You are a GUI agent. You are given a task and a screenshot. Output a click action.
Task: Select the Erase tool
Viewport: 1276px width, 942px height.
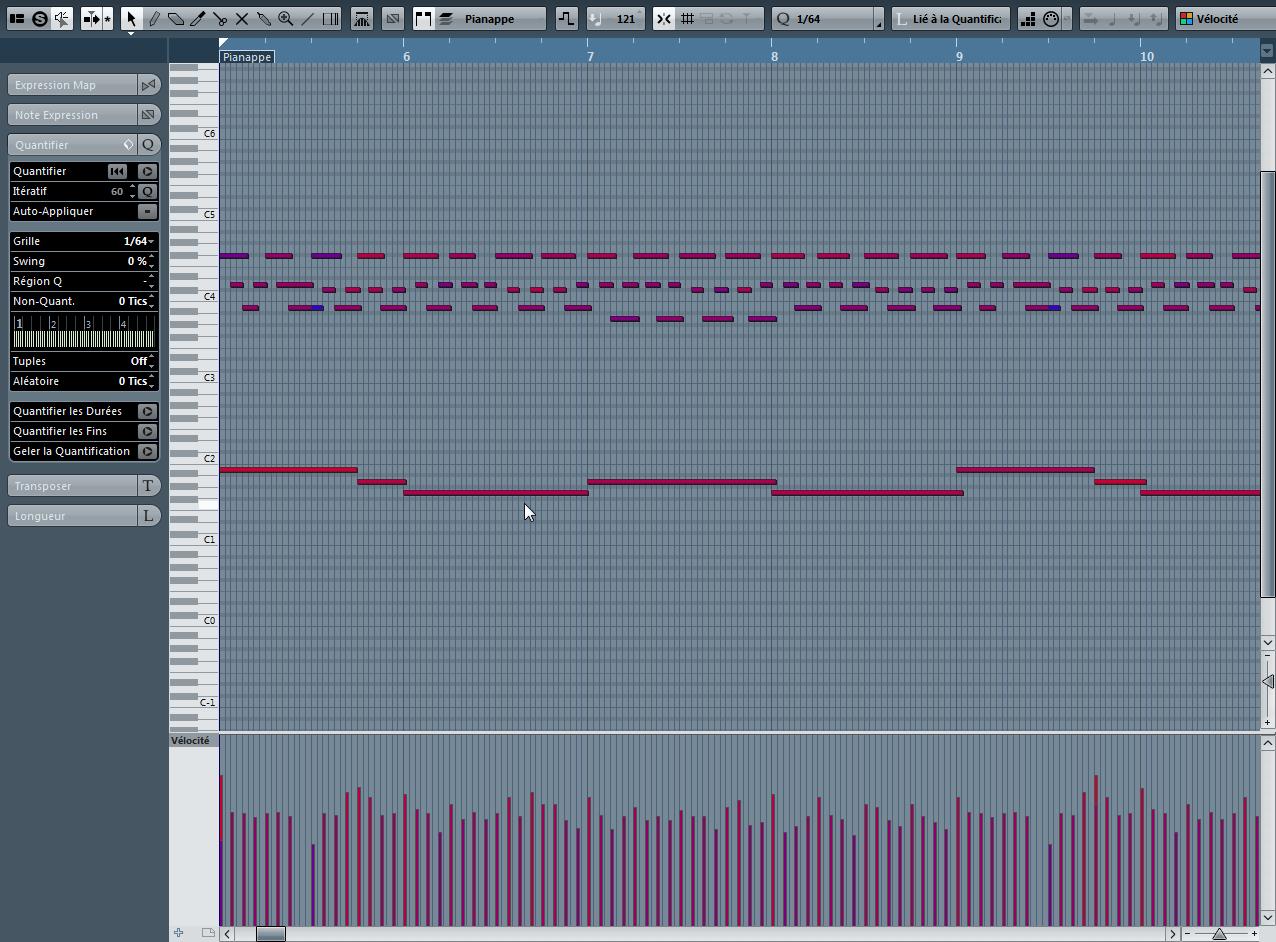tap(176, 18)
